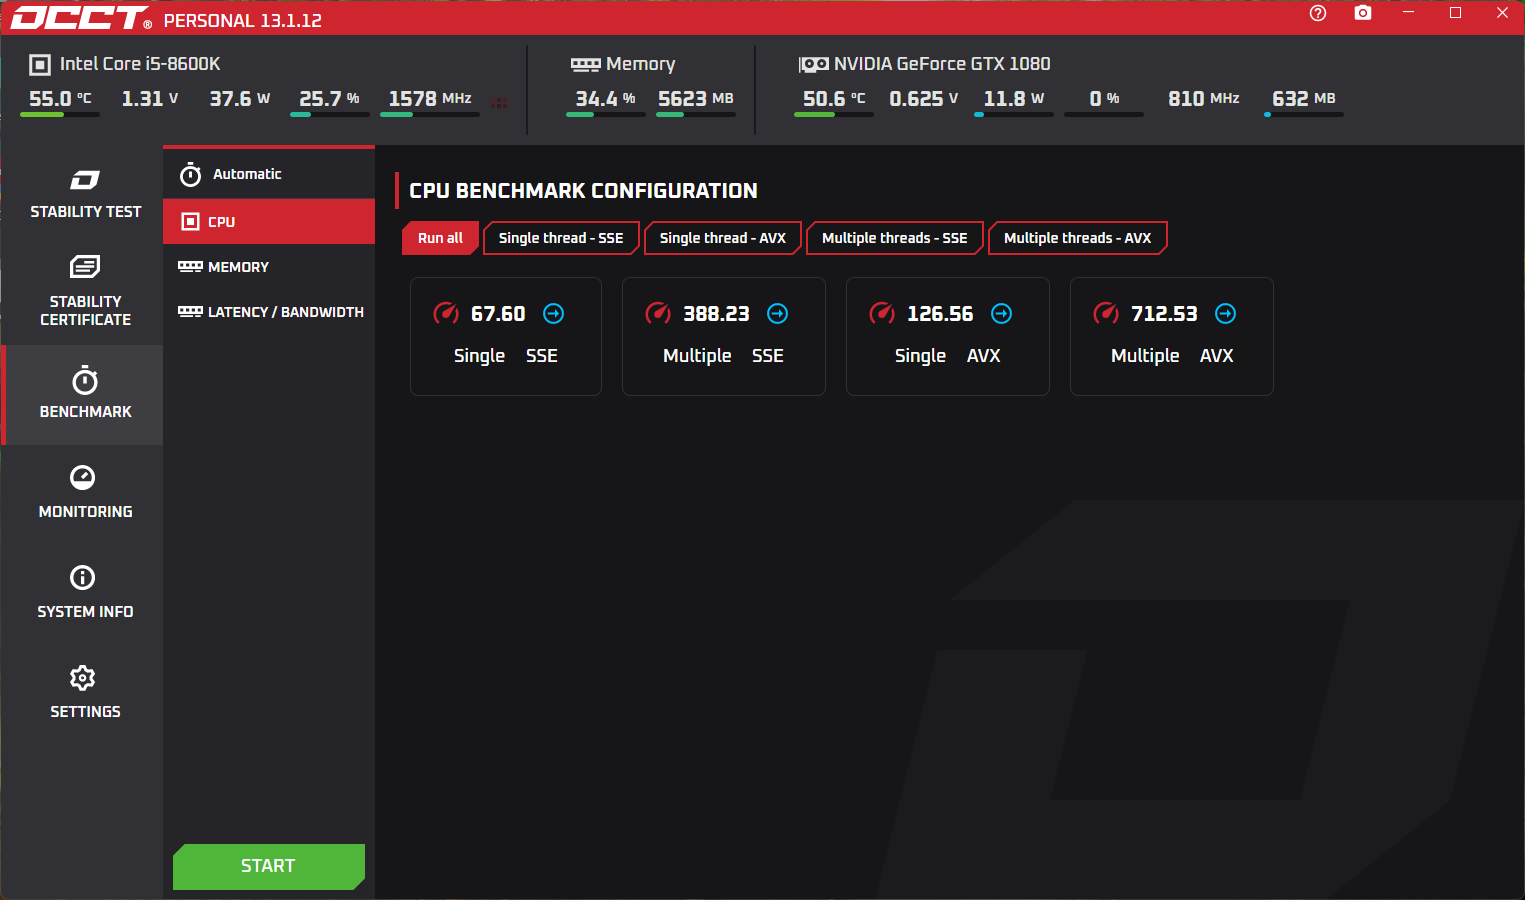
Task: Click the Single AVX result card label
Action: [947, 356]
